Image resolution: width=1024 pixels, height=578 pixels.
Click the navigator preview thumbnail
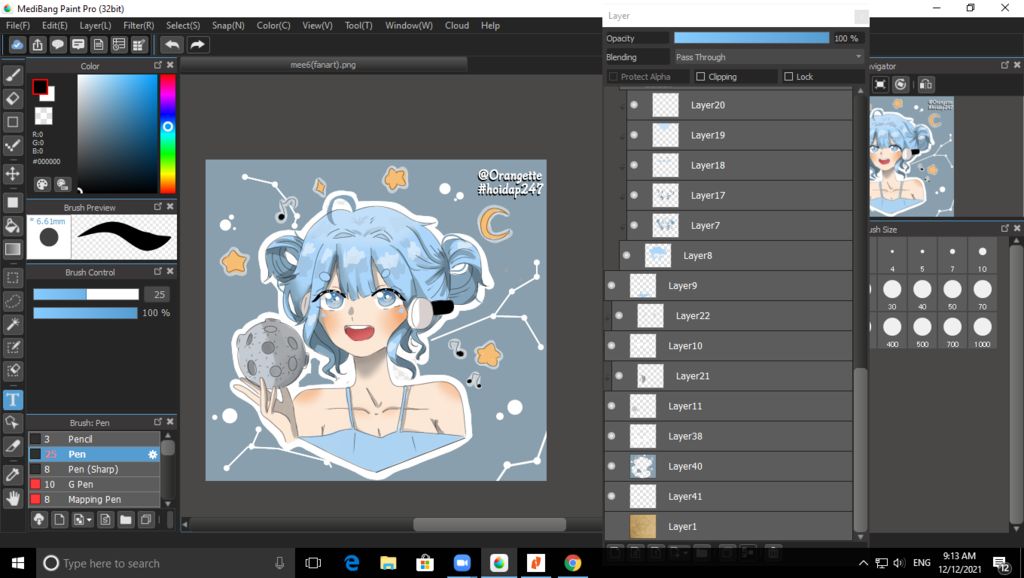pos(912,157)
